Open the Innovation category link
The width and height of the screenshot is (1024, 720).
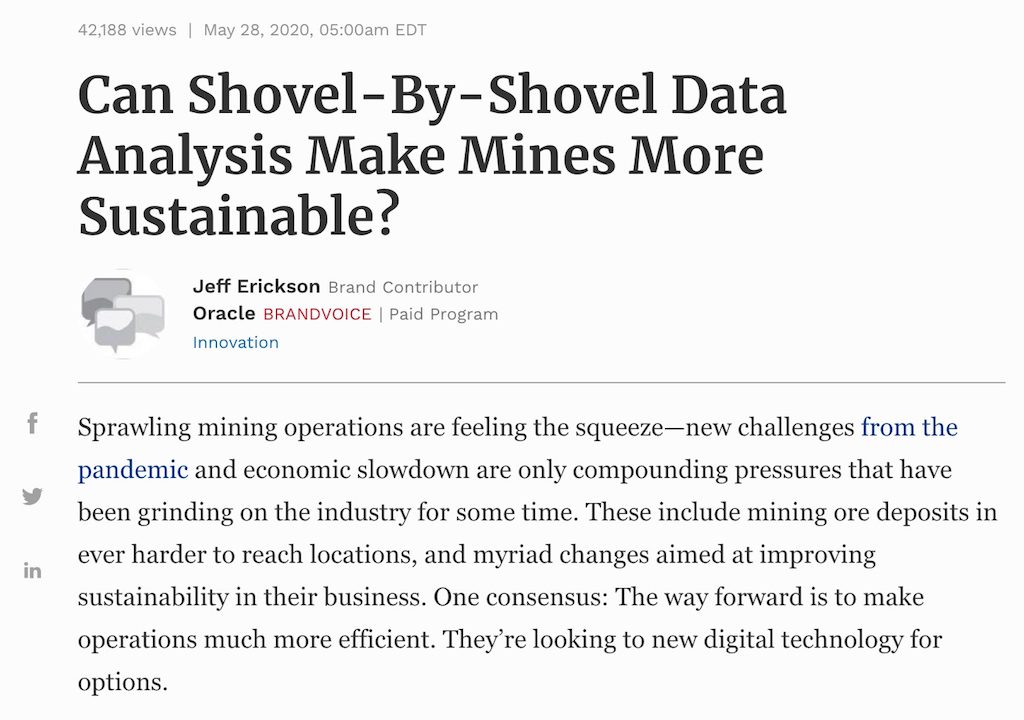[x=235, y=342]
